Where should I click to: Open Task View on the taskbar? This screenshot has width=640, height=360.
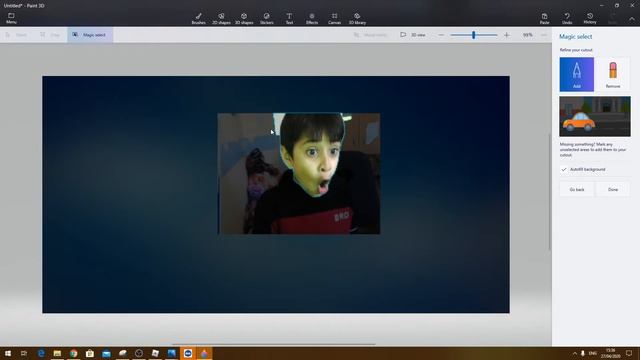(24, 353)
